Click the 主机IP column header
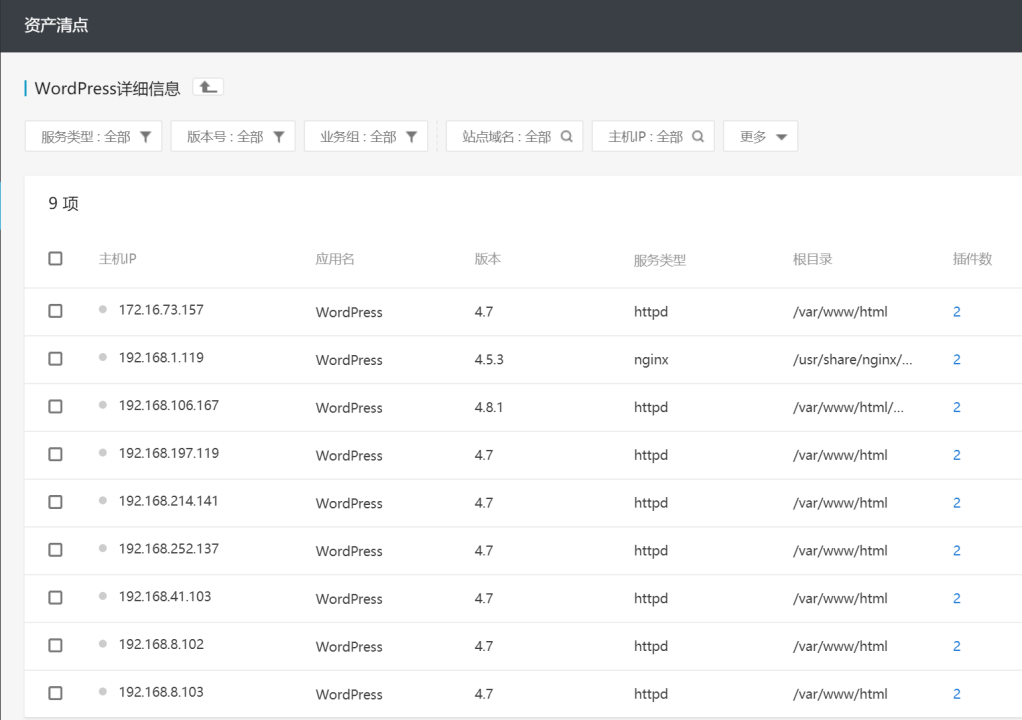1022x720 pixels. pyautogui.click(x=117, y=259)
